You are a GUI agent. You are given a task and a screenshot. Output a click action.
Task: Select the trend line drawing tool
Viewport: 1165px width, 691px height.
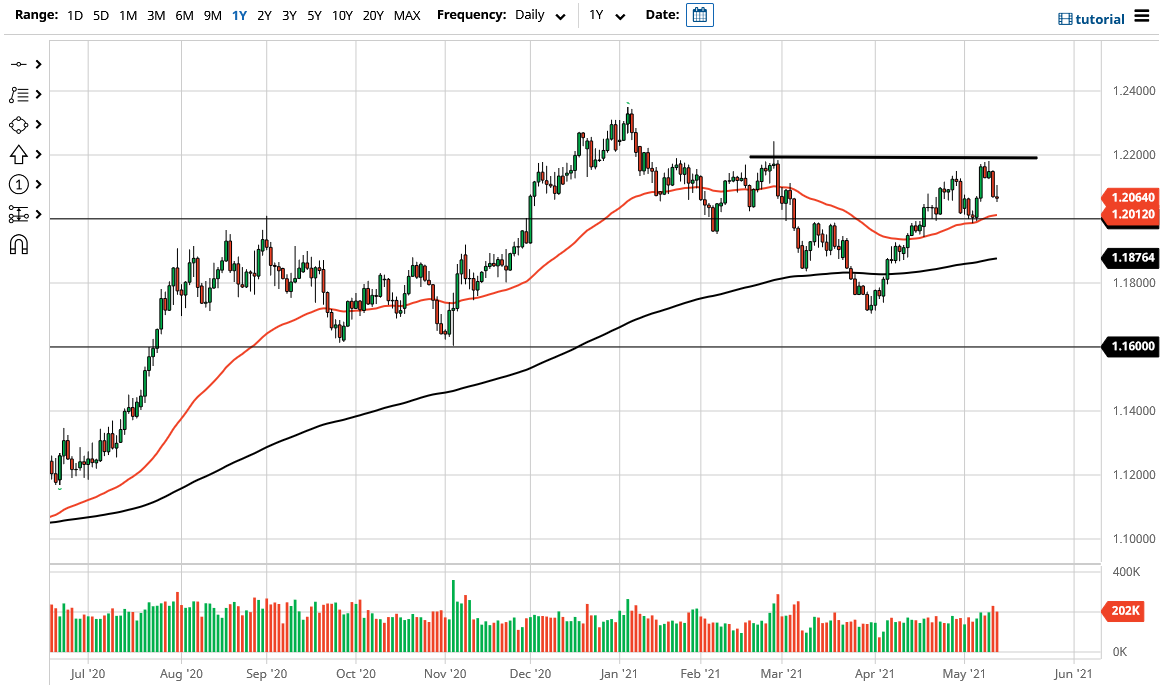[x=20, y=64]
